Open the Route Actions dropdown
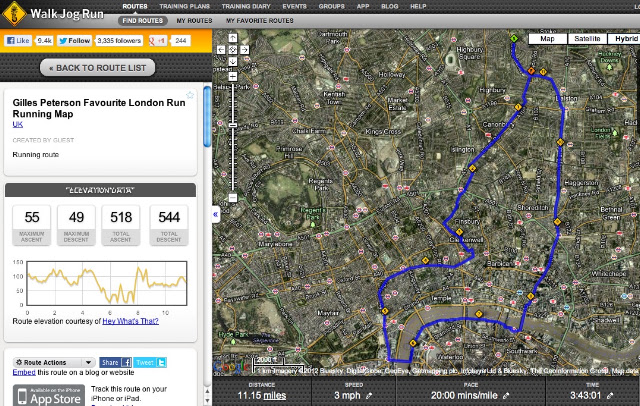640x406 pixels. coord(54,362)
